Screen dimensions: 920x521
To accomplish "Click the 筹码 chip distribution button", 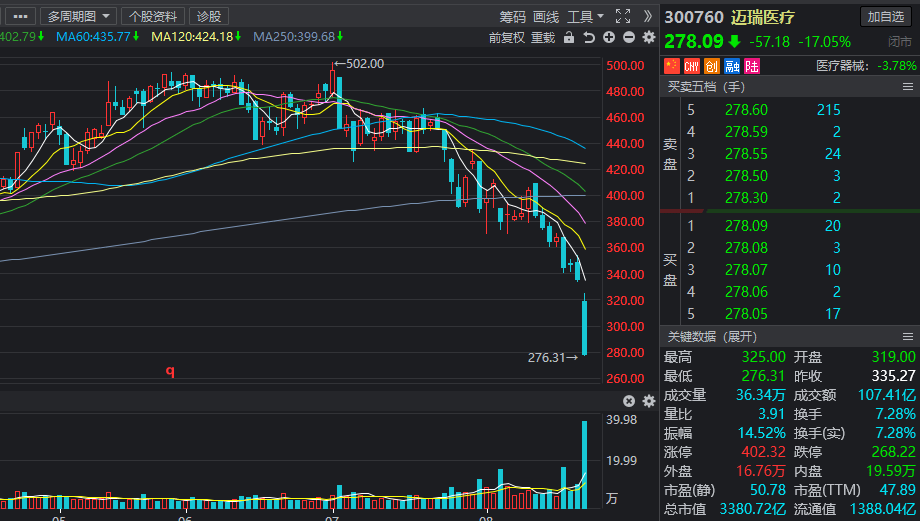I will tap(513, 16).
